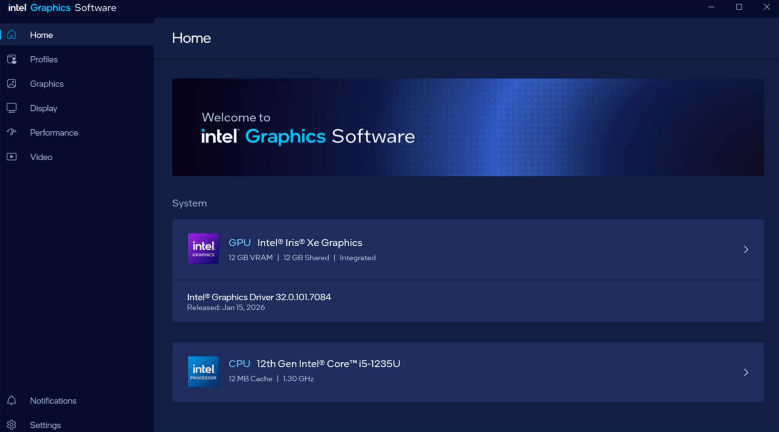Open the Profiles sidebar icon
Image resolution: width=779 pixels, height=432 pixels.
coord(12,59)
